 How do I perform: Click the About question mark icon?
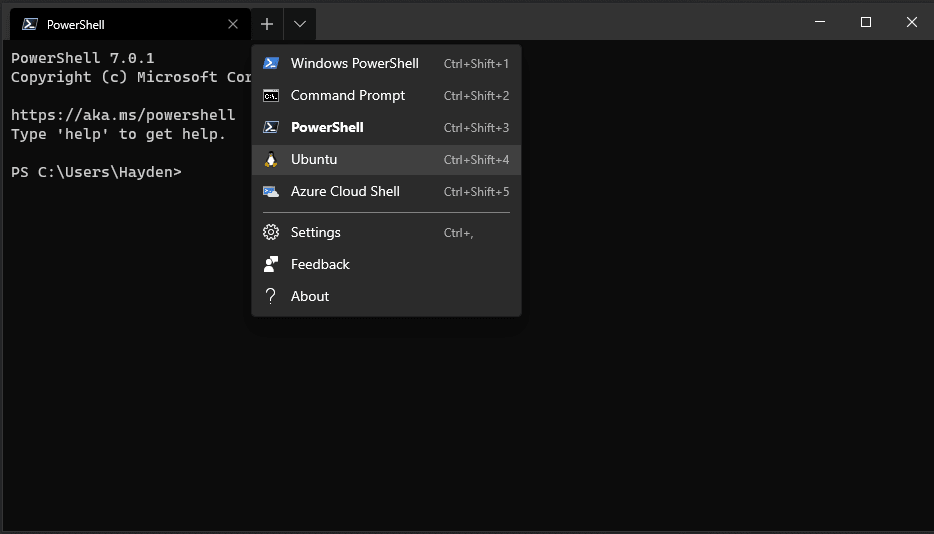270,296
